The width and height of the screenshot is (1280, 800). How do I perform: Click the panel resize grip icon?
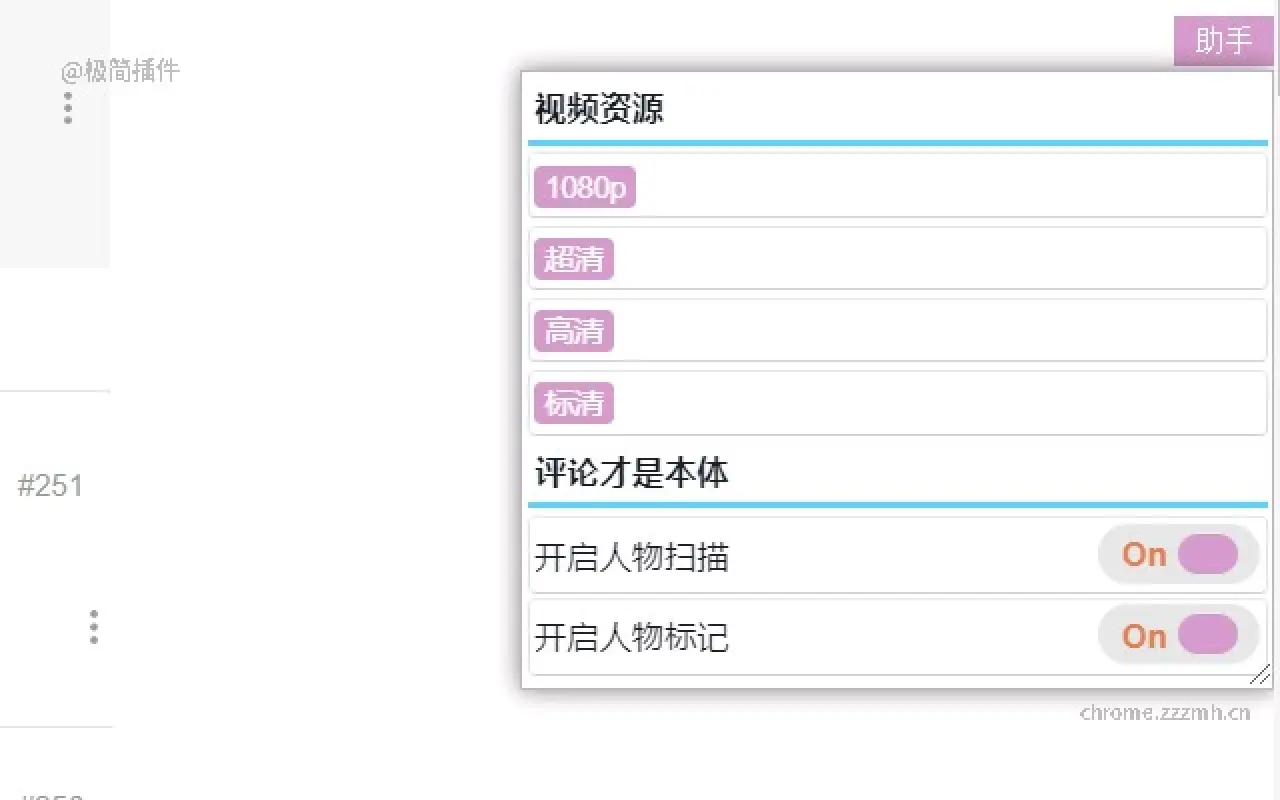click(x=1260, y=675)
